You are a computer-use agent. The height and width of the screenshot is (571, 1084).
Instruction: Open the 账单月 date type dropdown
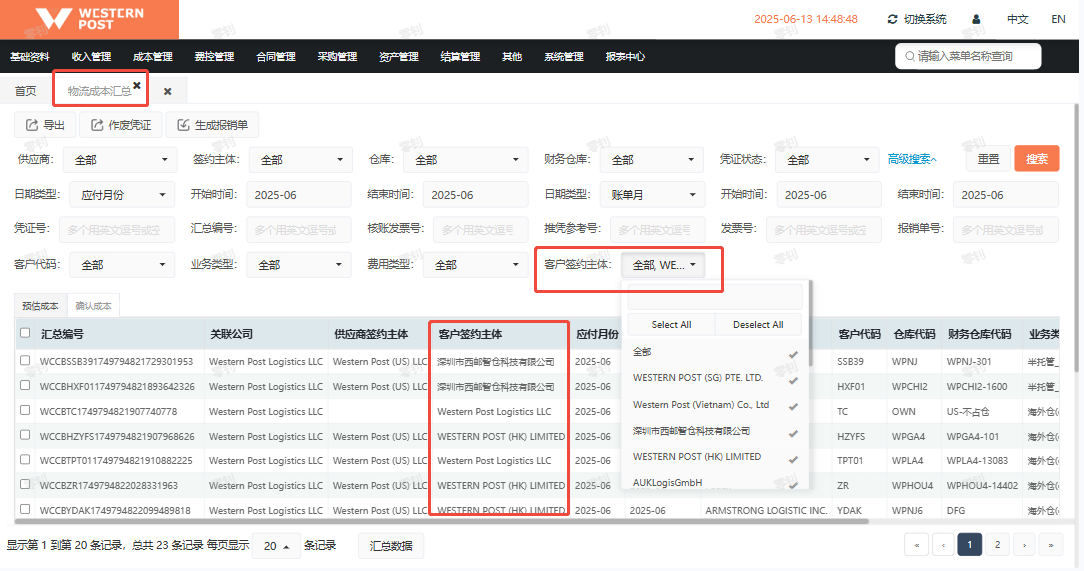[652, 195]
